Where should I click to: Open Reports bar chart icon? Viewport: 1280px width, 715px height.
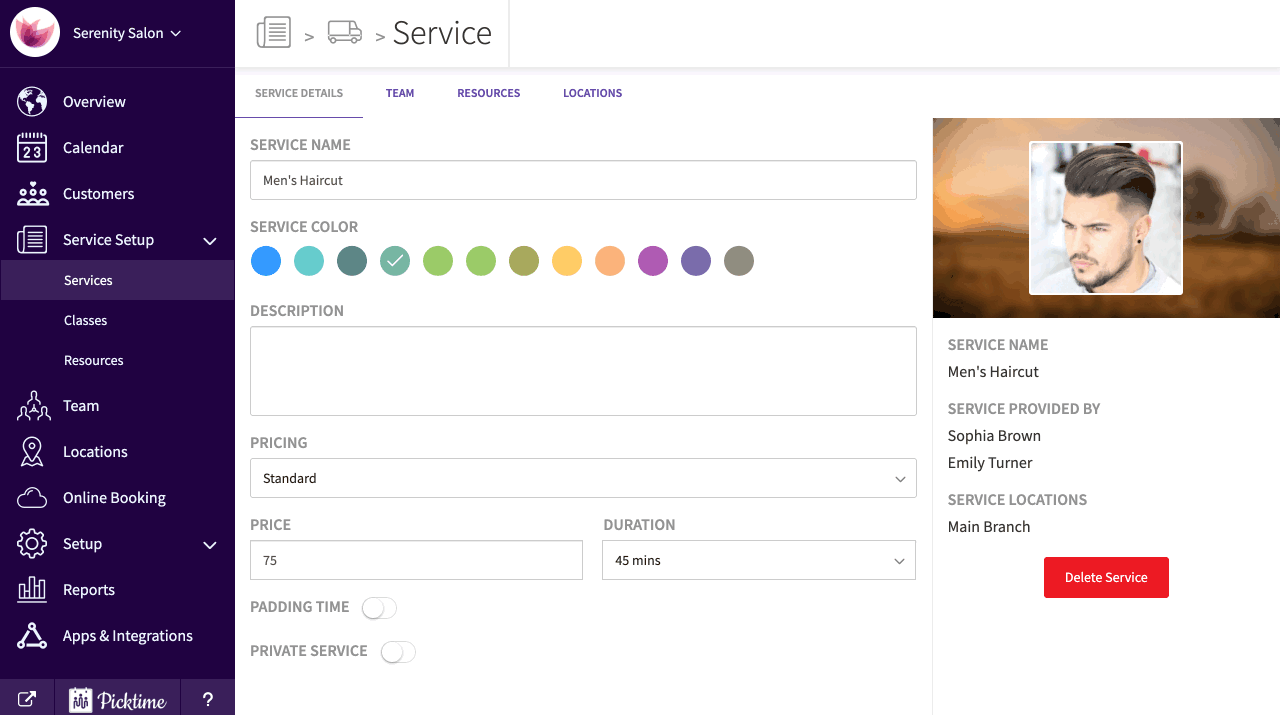32,590
